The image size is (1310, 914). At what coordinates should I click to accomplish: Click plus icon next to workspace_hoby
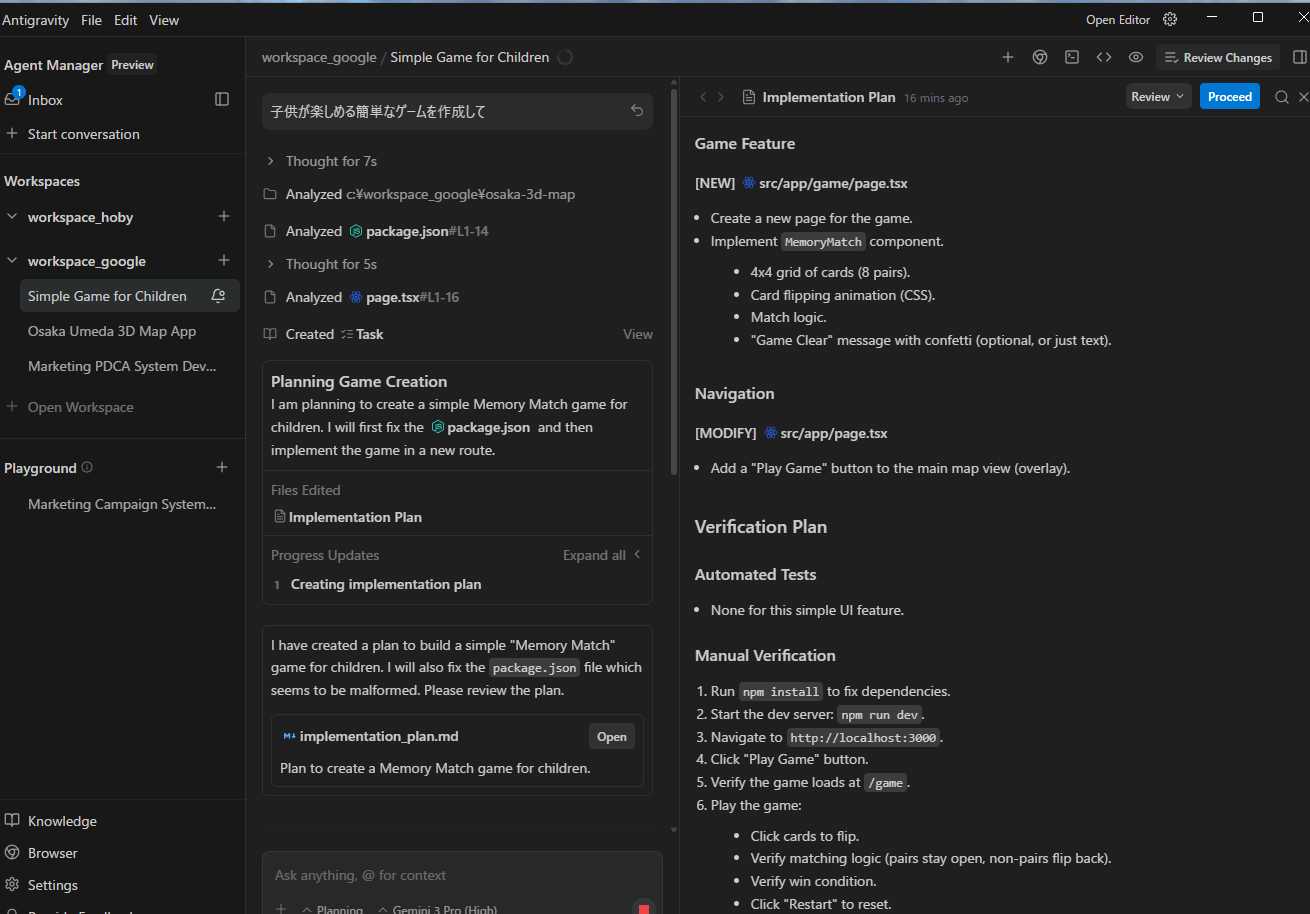click(224, 217)
